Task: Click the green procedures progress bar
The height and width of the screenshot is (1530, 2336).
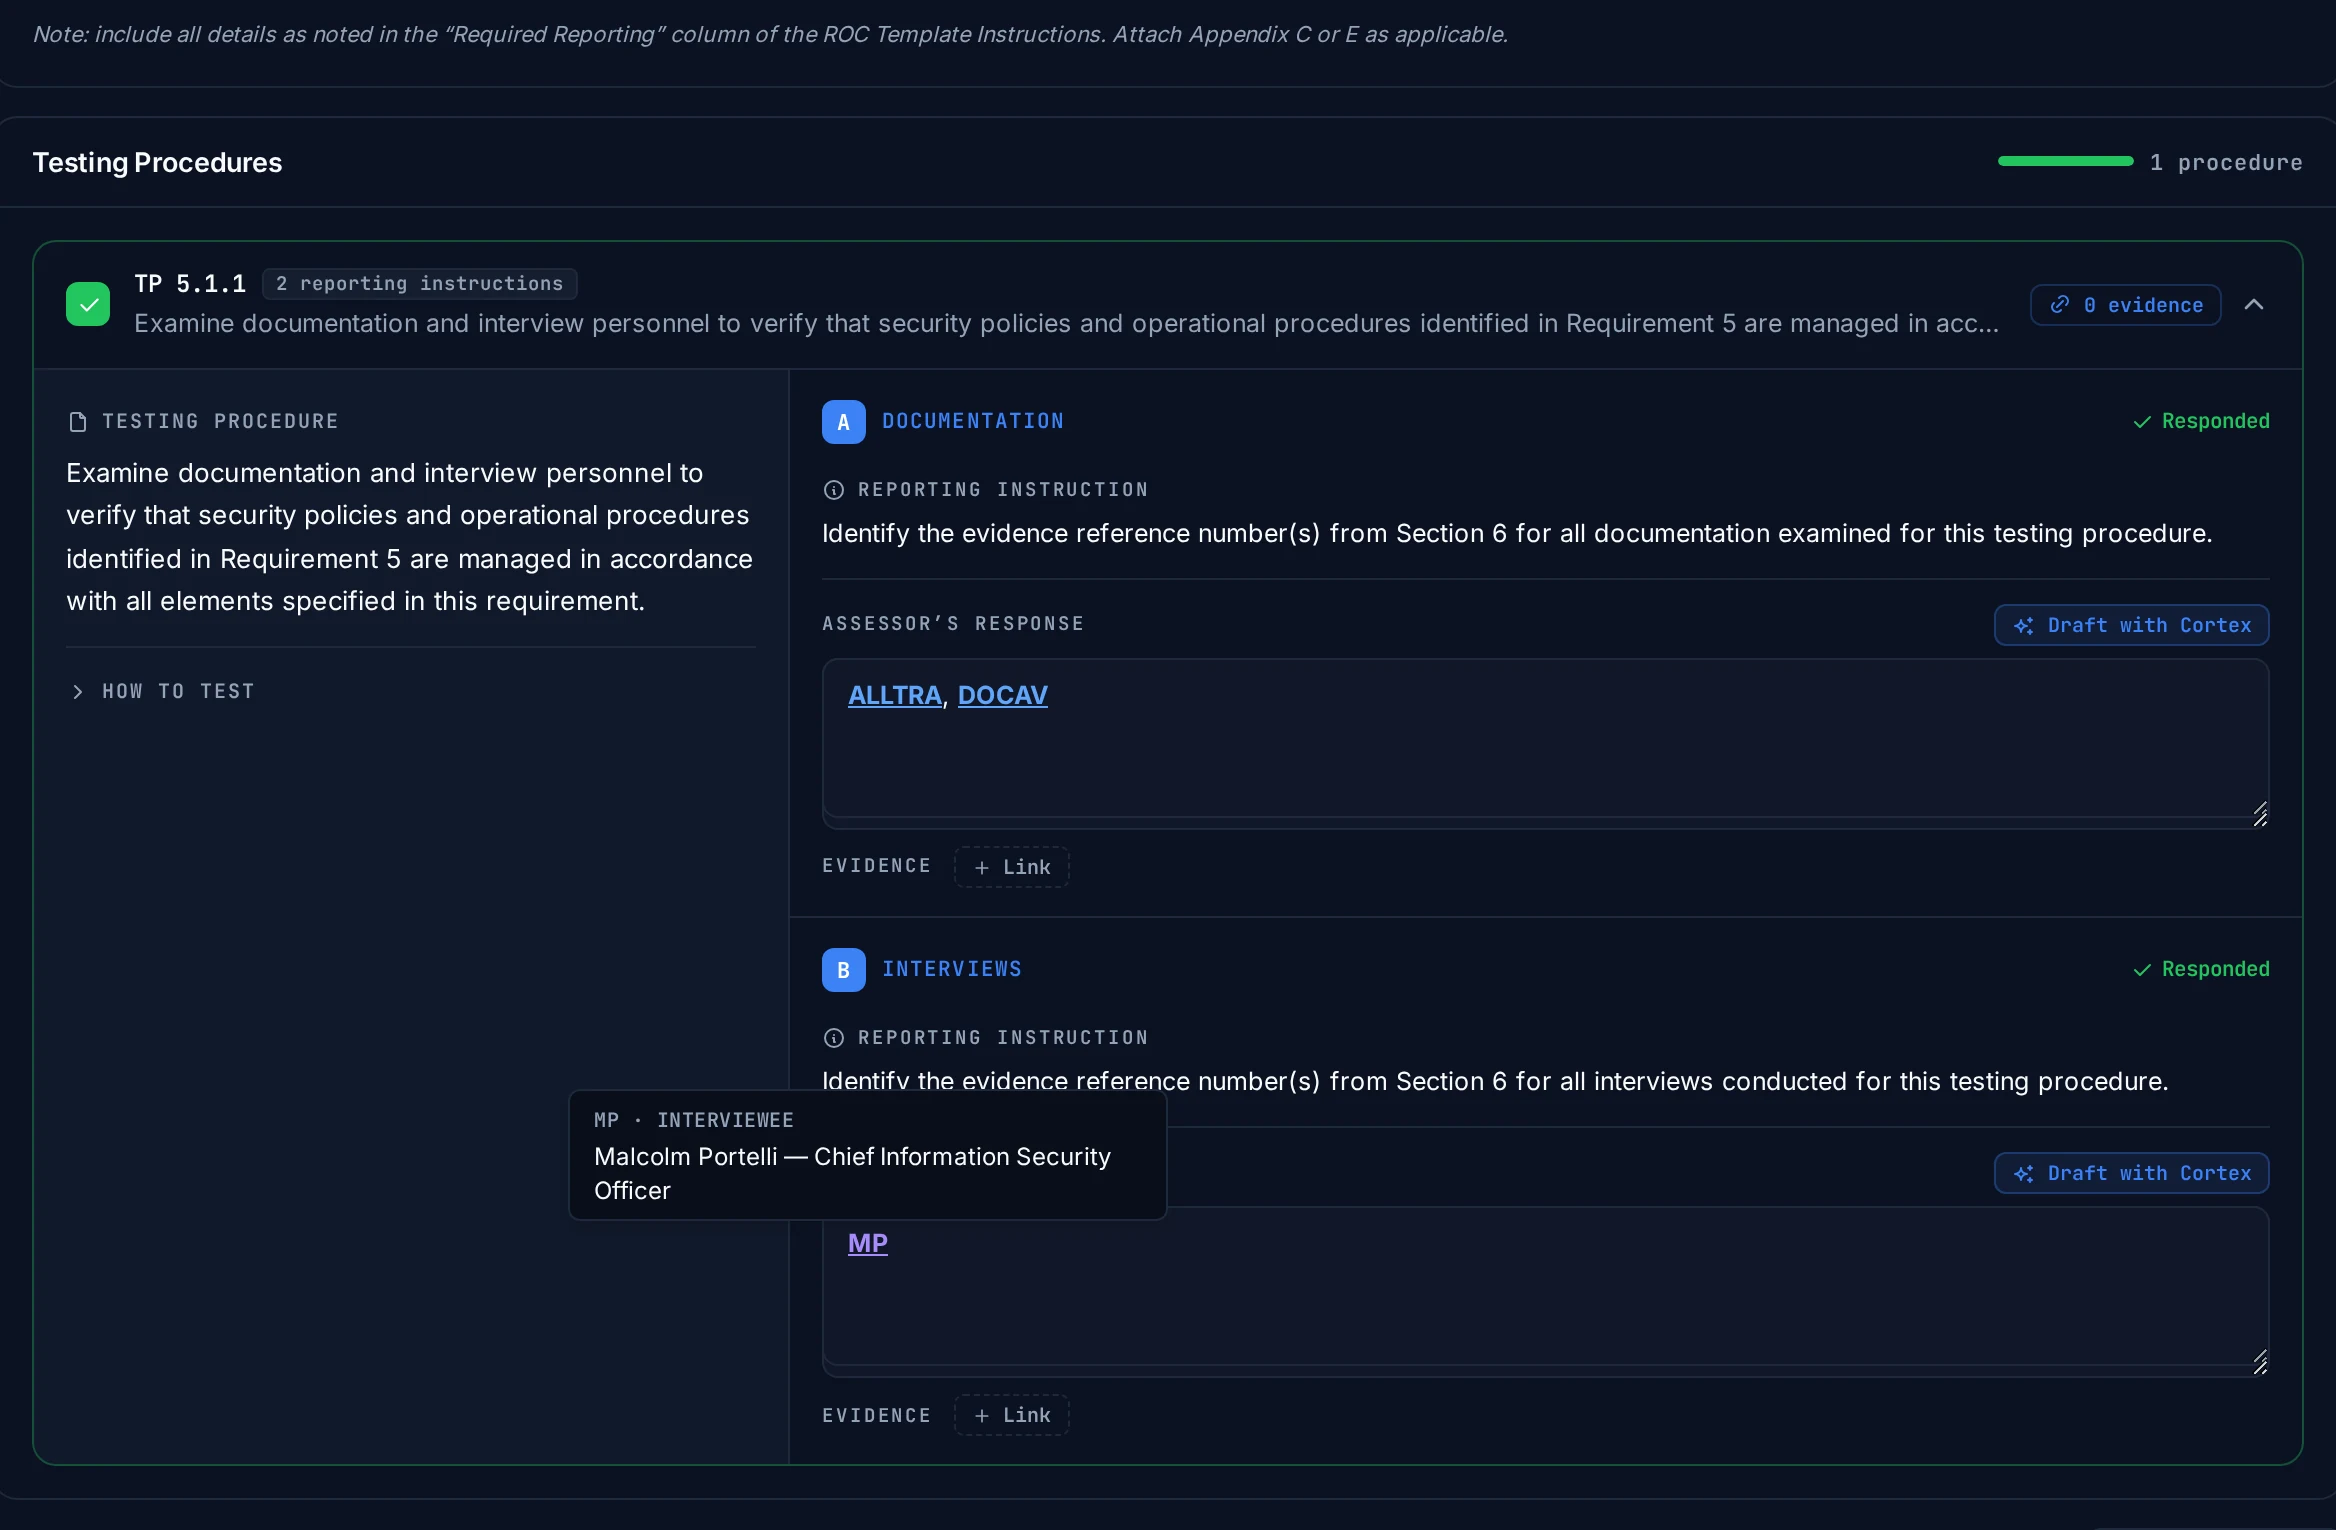Action: coord(2066,161)
